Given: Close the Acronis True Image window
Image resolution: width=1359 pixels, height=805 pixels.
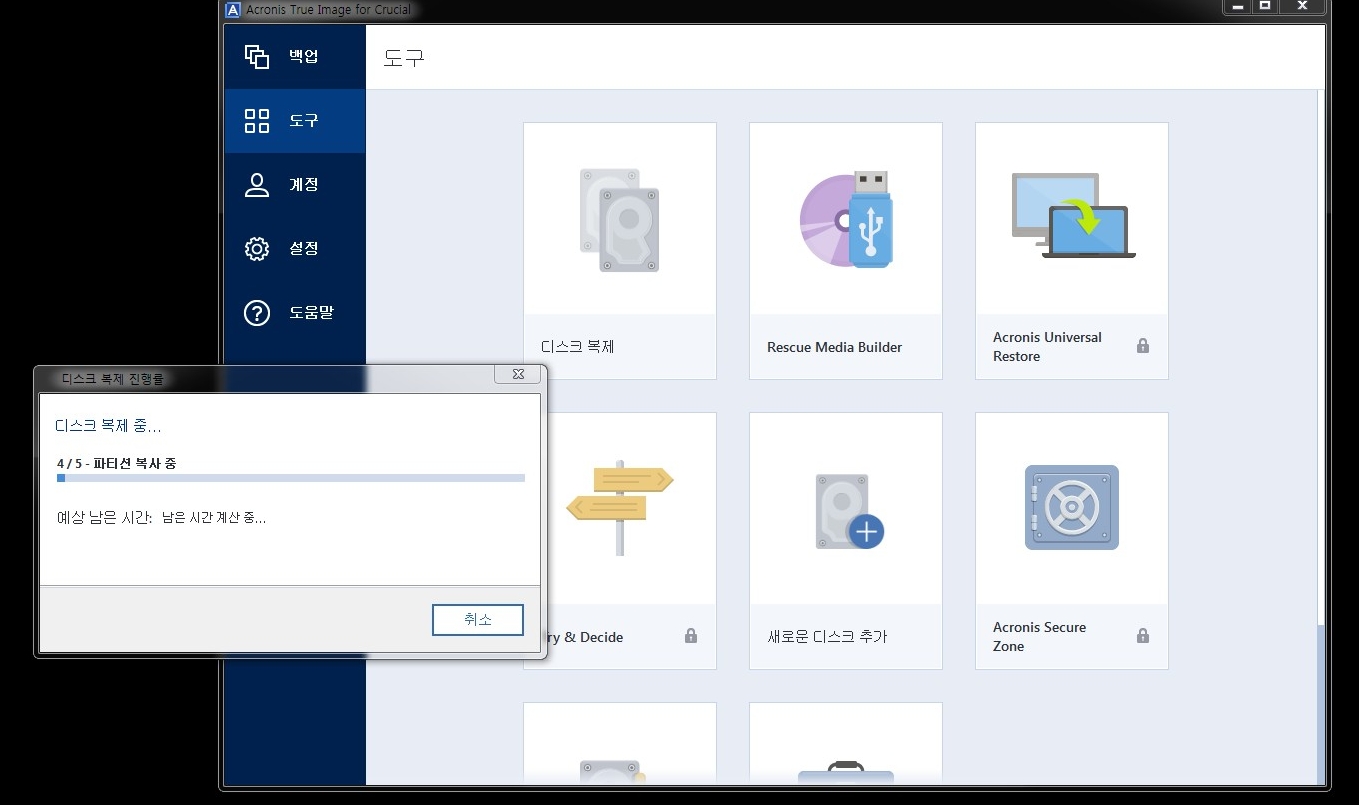Looking at the screenshot, I should pyautogui.click(x=1303, y=6).
